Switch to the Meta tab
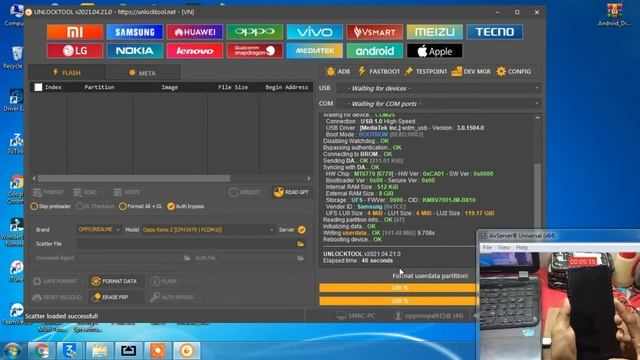 [142, 73]
